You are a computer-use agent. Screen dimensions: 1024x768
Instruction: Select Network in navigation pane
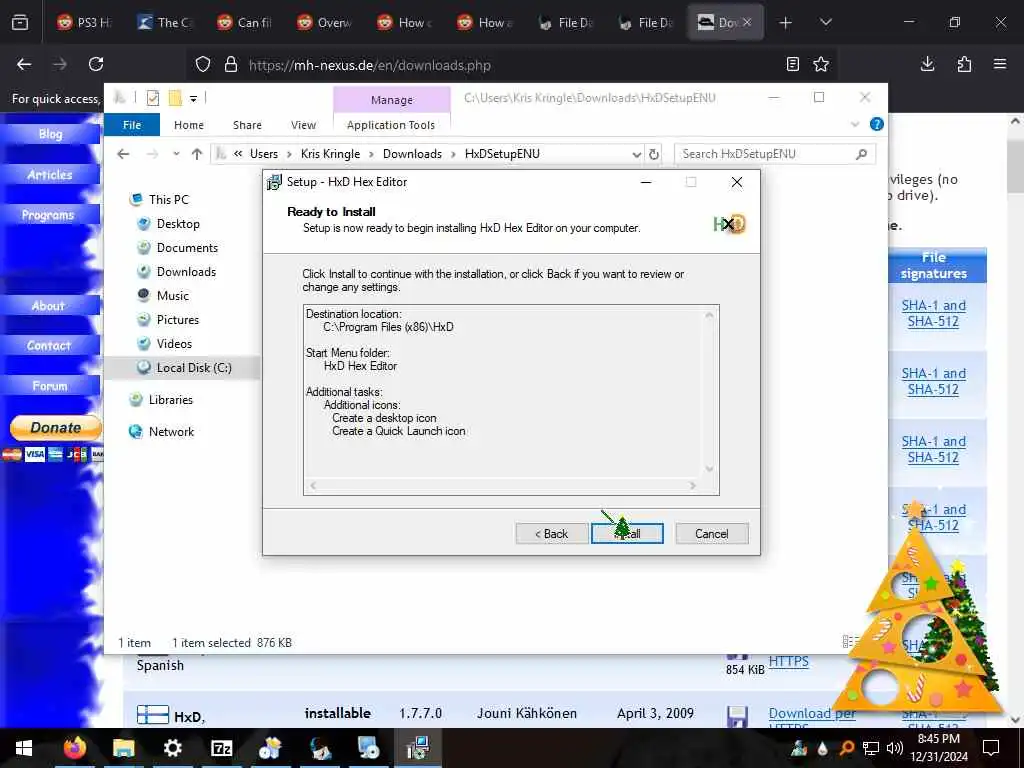[x=171, y=432]
